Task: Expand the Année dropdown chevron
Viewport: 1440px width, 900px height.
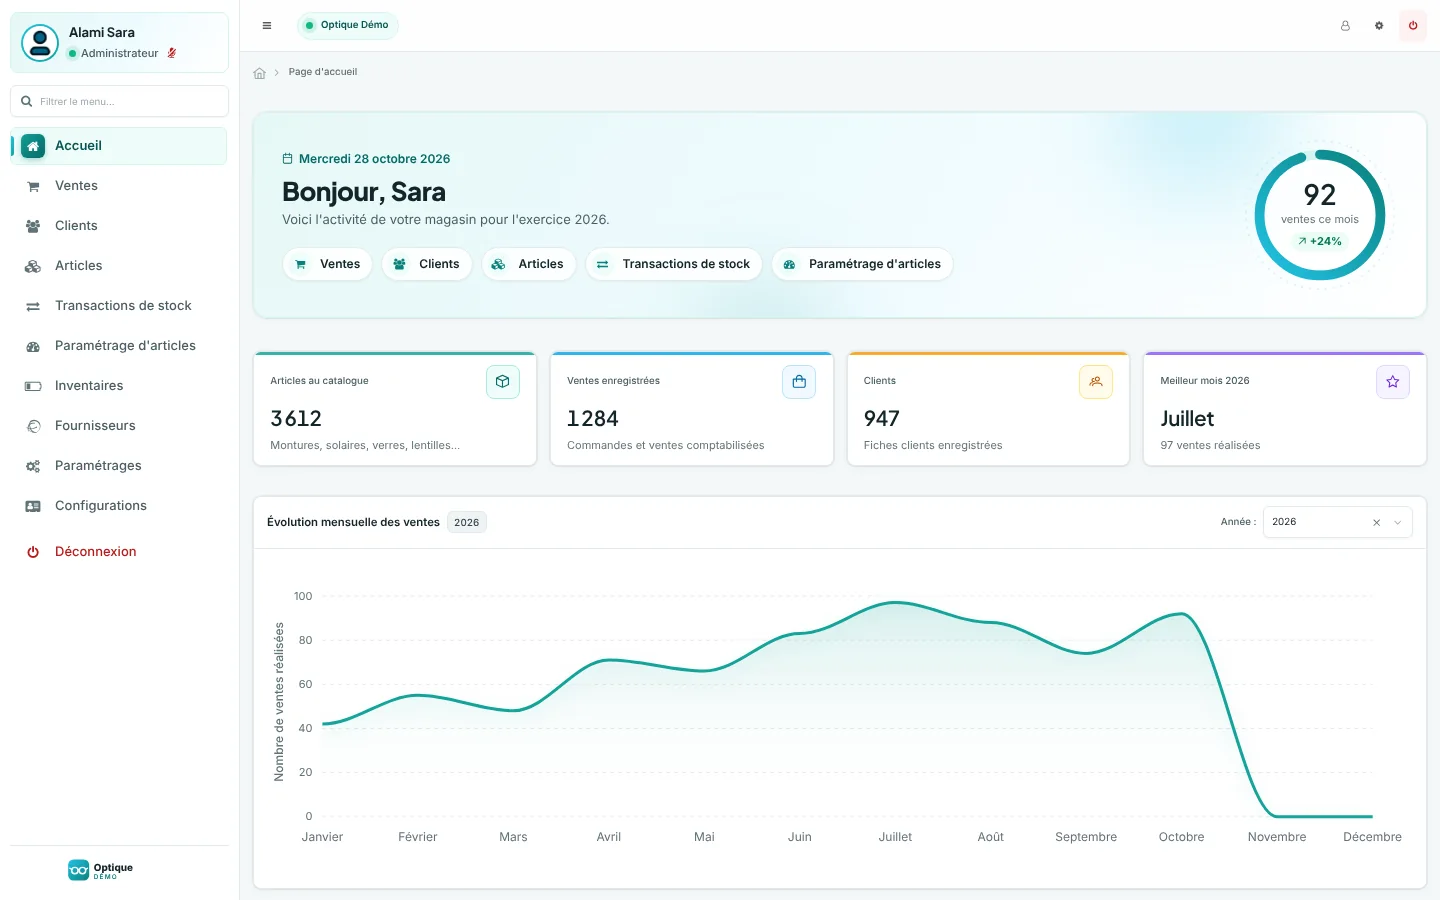Action: pos(1398,523)
